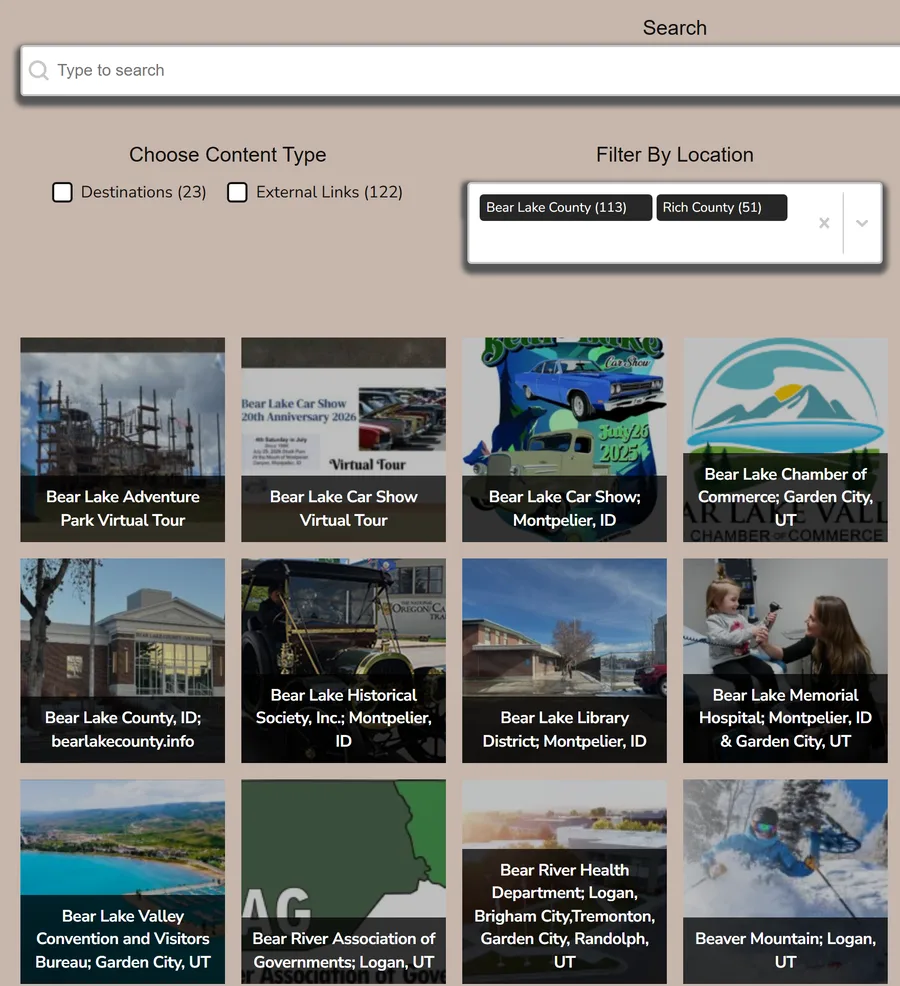
Task: Tick the External Links (122) checkbox
Action: pyautogui.click(x=237, y=192)
